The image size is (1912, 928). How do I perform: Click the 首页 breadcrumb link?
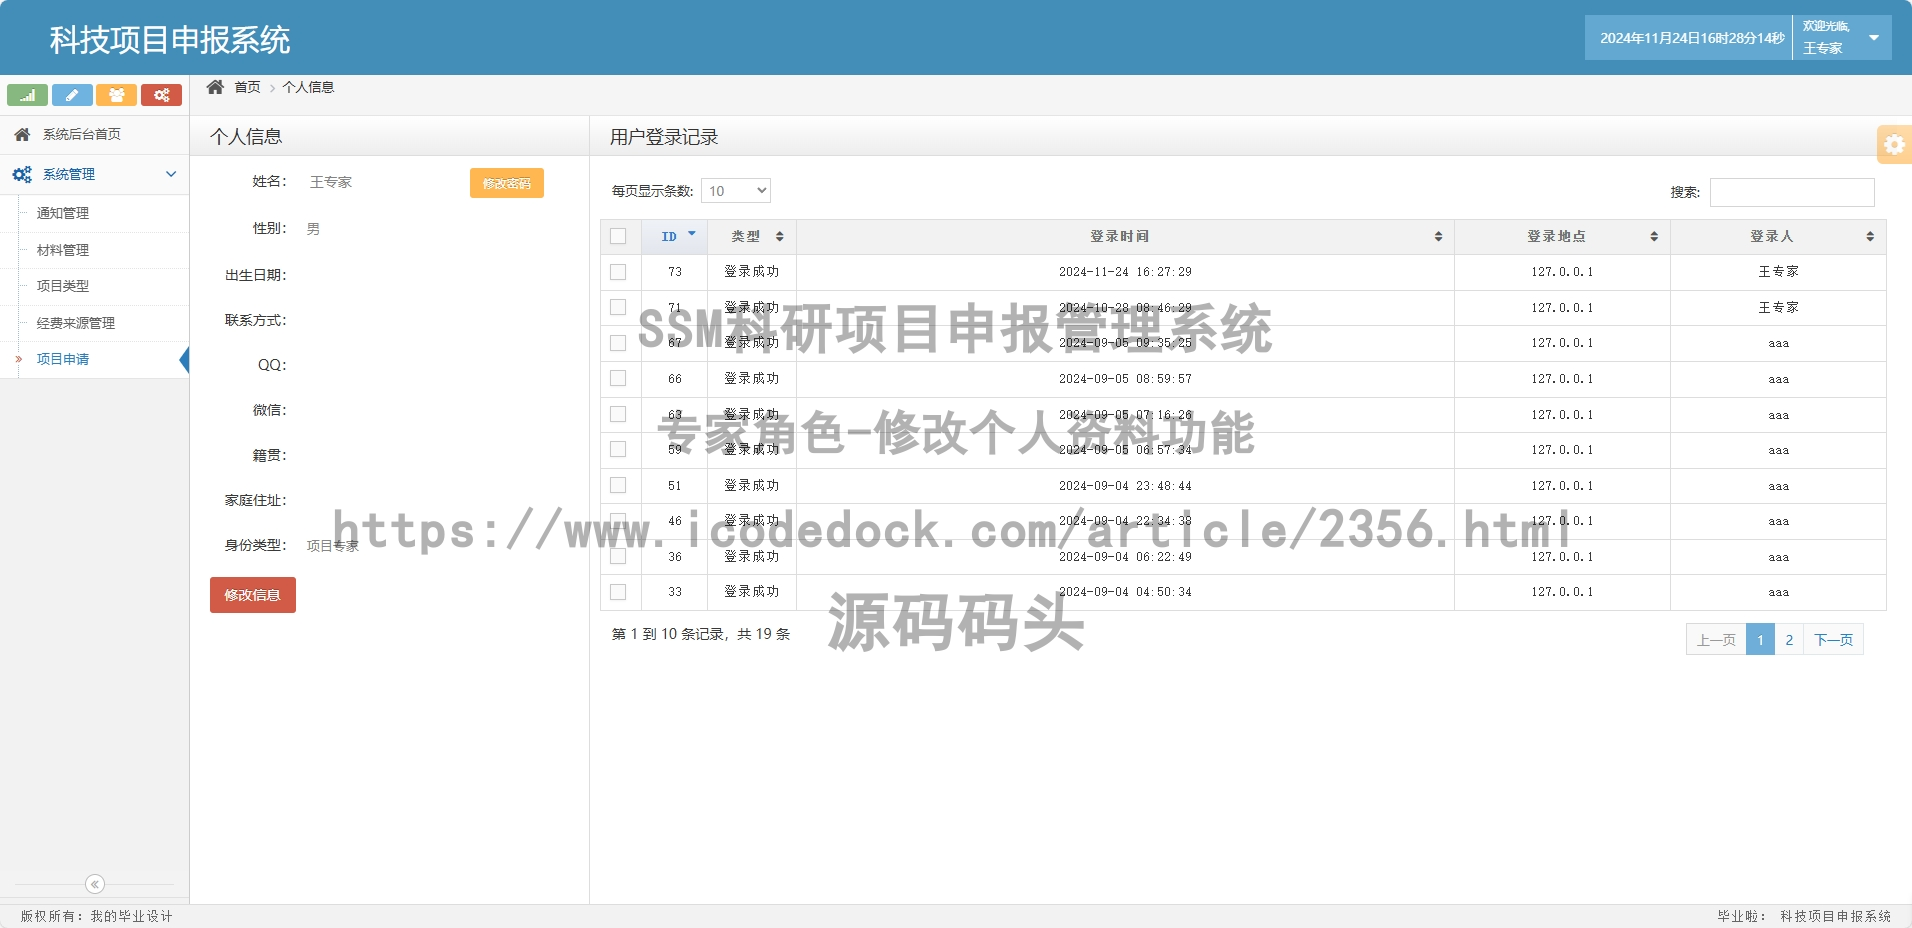[x=247, y=87]
